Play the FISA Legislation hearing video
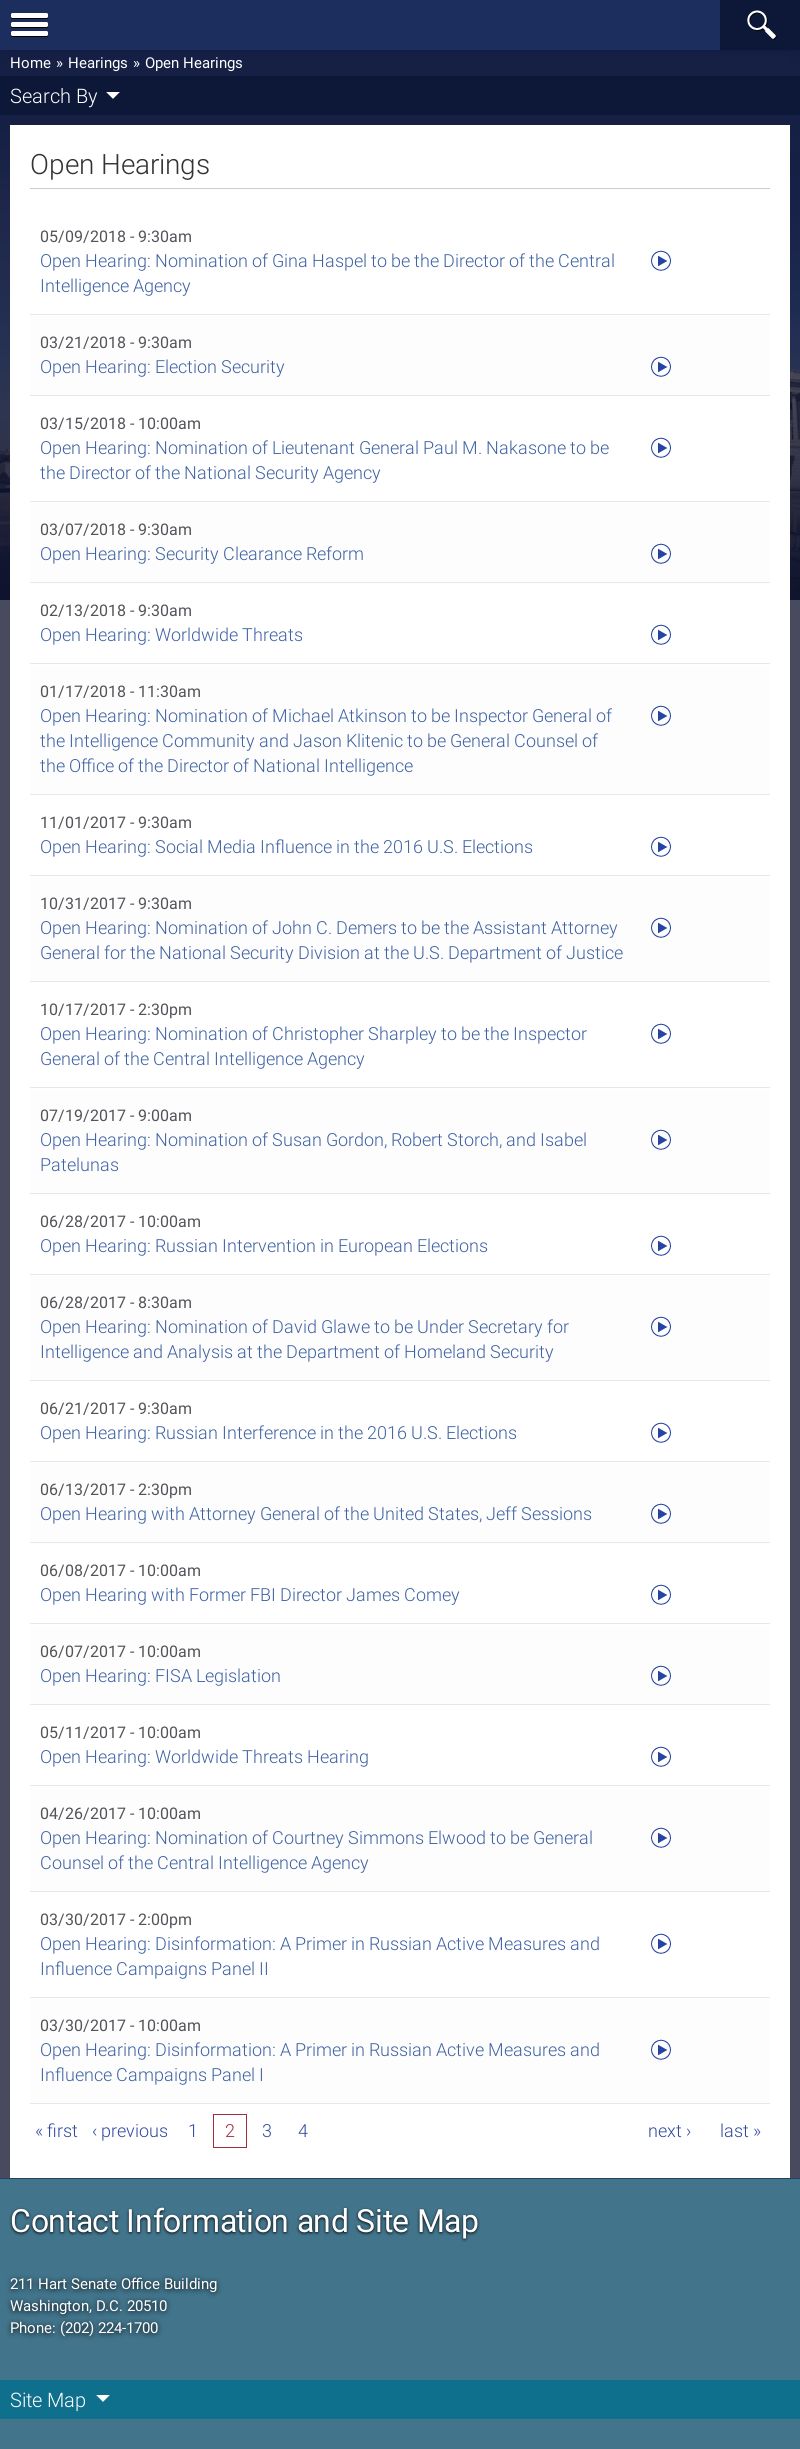Image resolution: width=800 pixels, height=2449 pixels. [x=661, y=1676]
